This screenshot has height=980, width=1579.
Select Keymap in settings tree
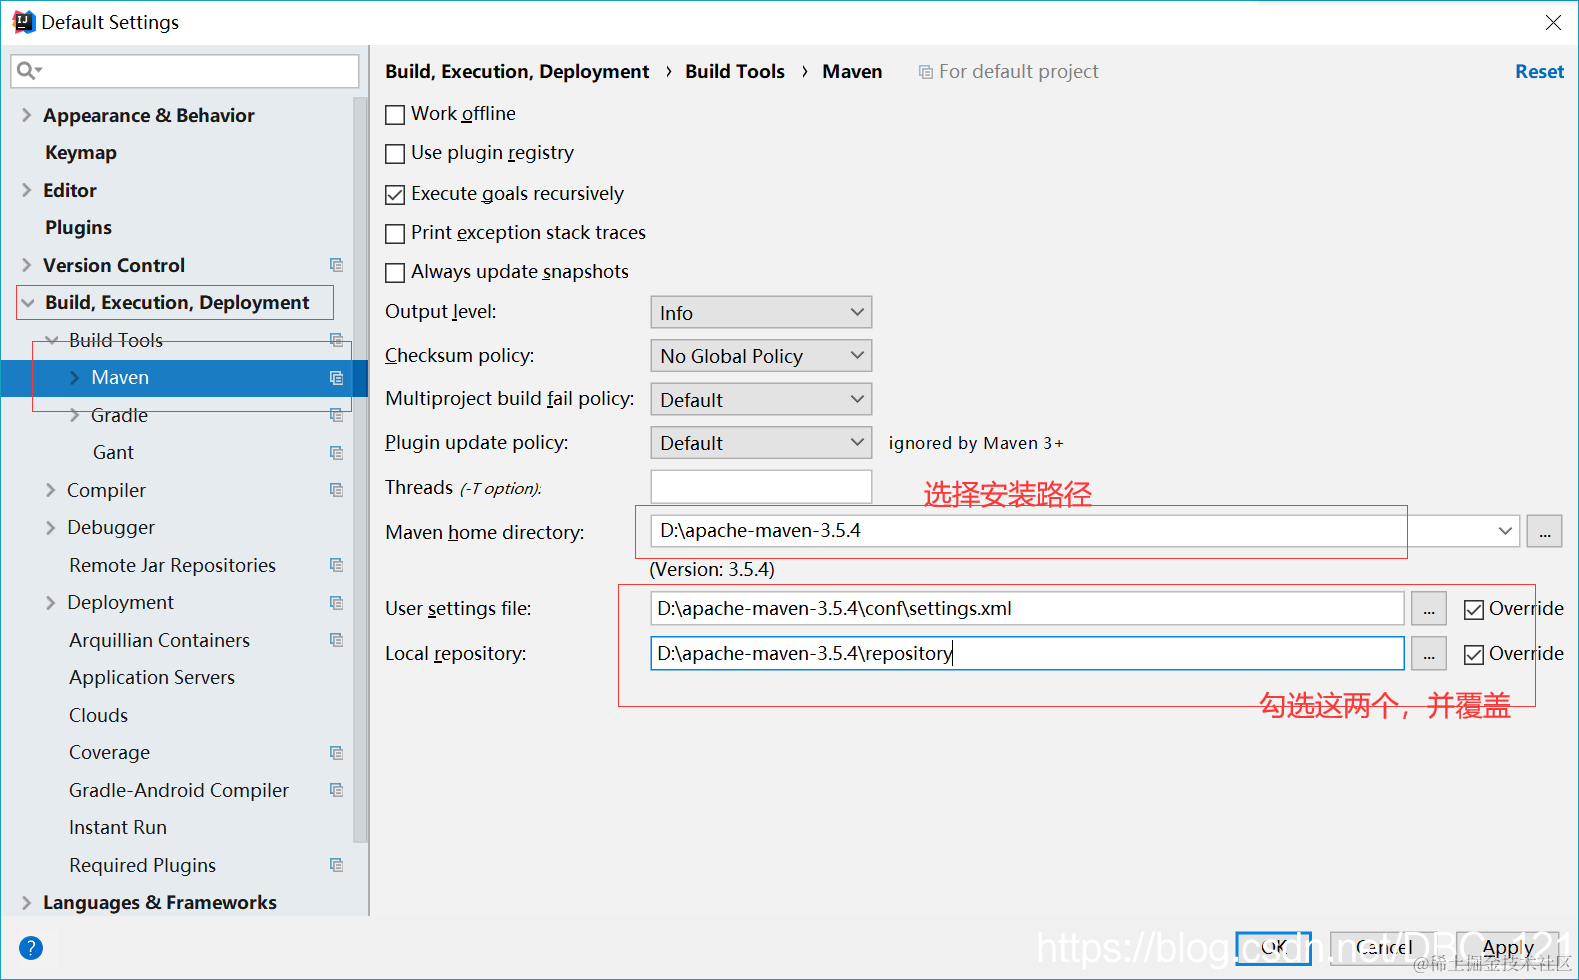81,153
